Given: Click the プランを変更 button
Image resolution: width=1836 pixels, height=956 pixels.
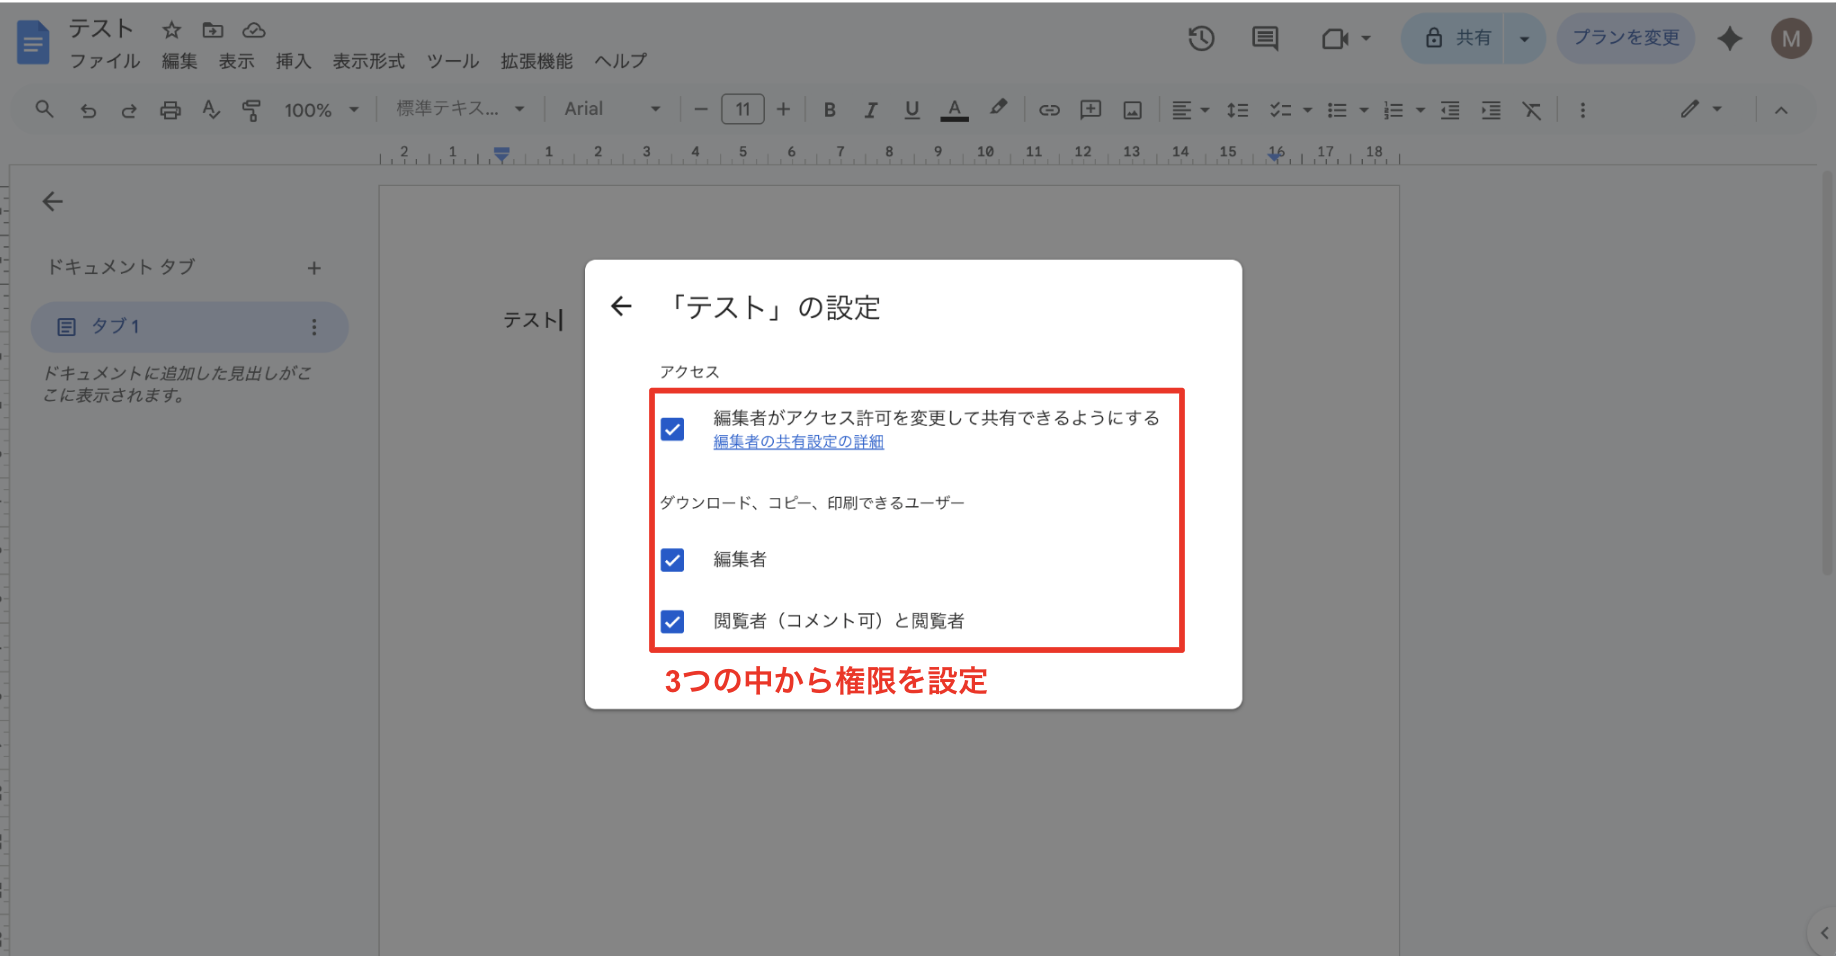Looking at the screenshot, I should [1626, 39].
